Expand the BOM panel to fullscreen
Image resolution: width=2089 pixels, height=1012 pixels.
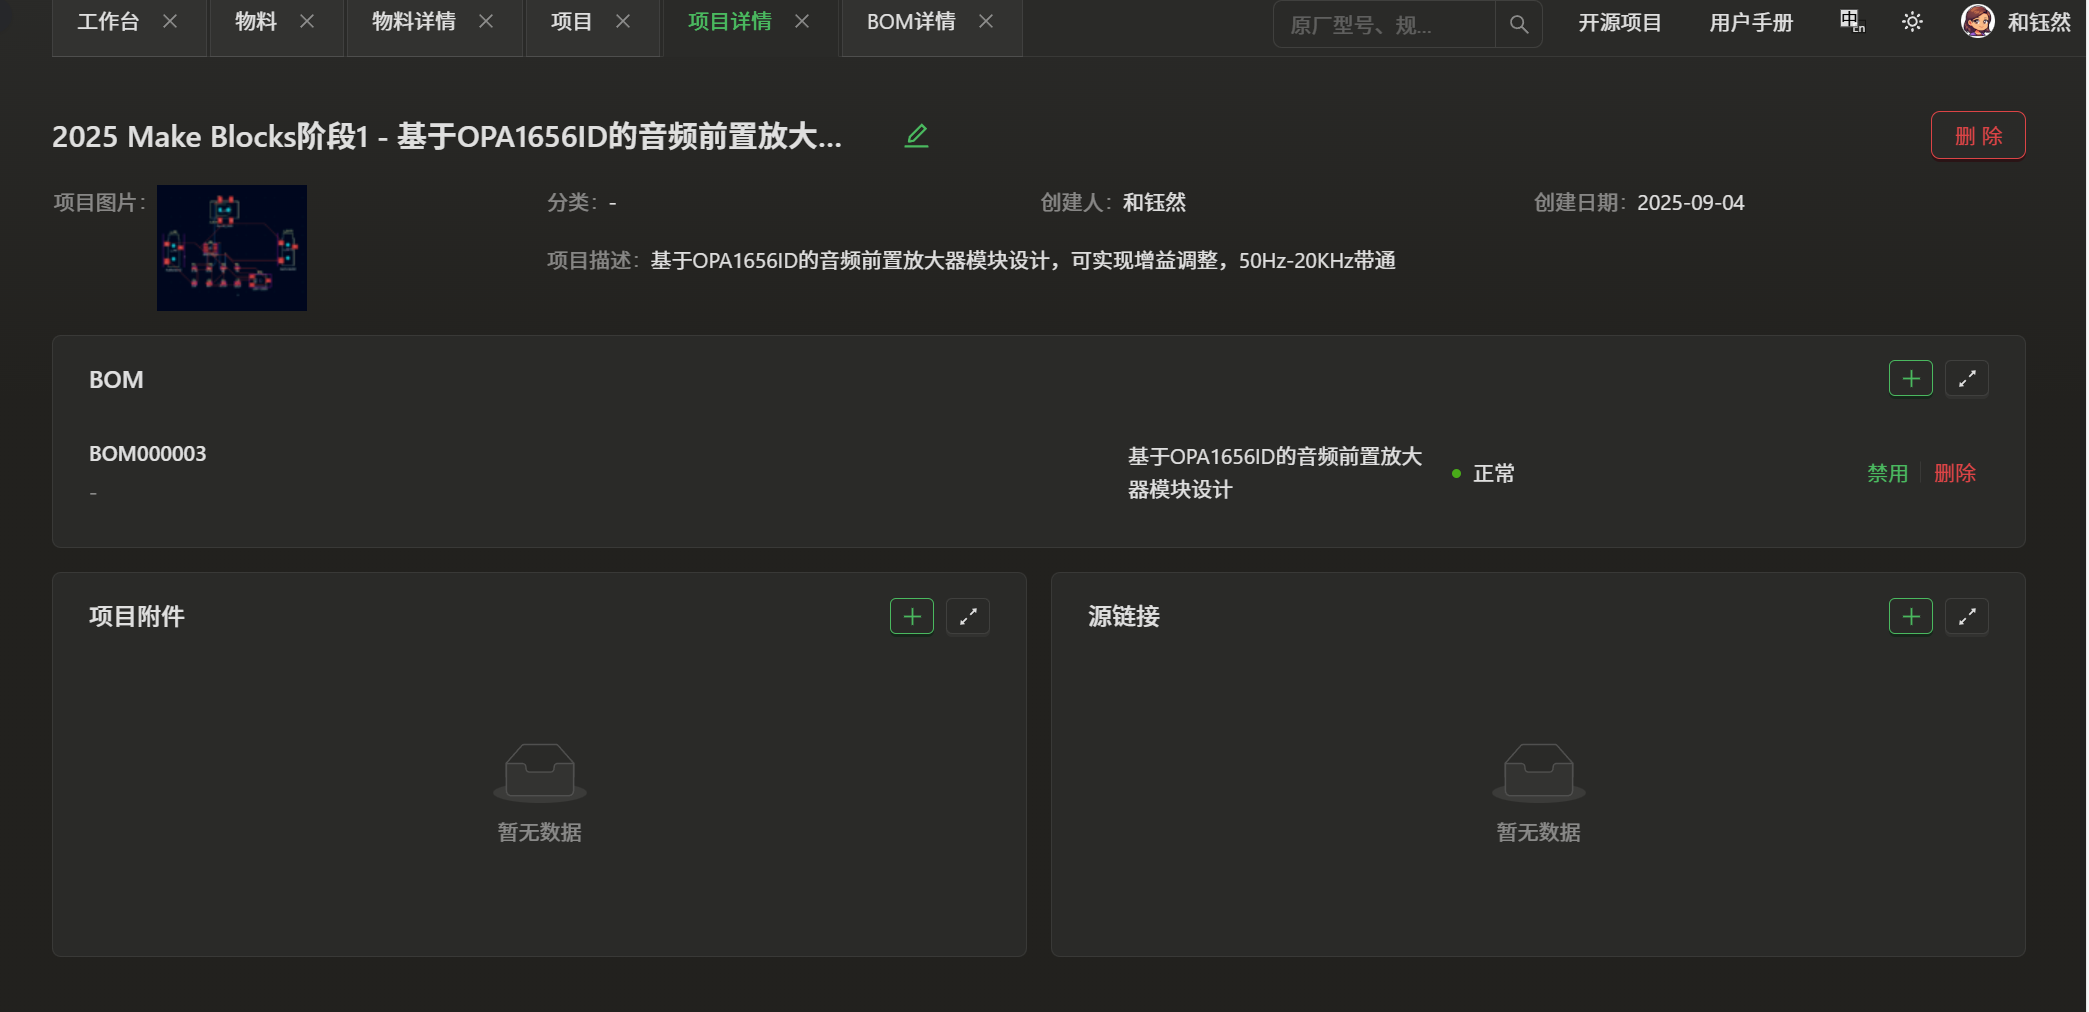point(1966,379)
